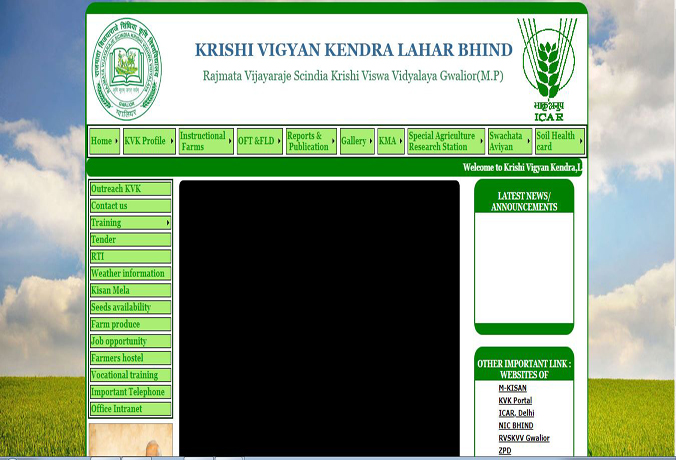Visit the NIC BHIND link
The height and width of the screenshot is (460, 676).
click(x=516, y=426)
